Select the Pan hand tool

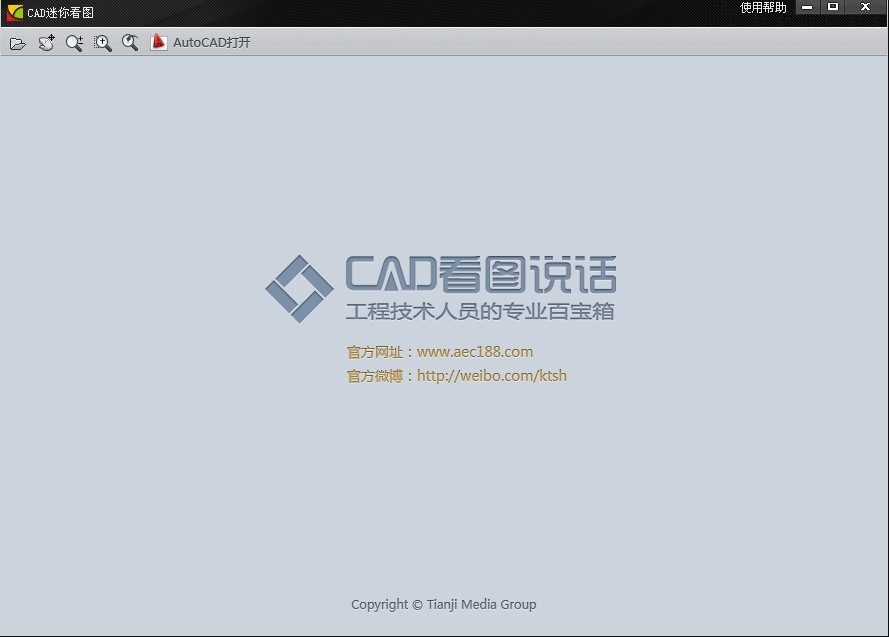pyautogui.click(x=46, y=43)
